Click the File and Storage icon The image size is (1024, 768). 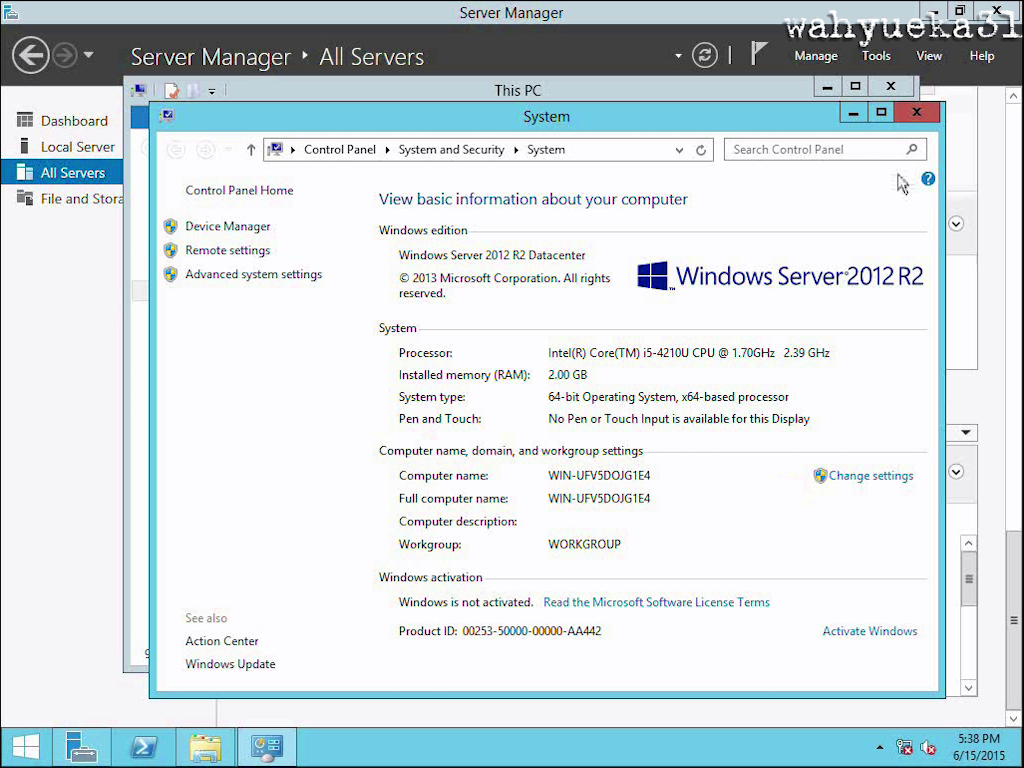[x=25, y=197]
